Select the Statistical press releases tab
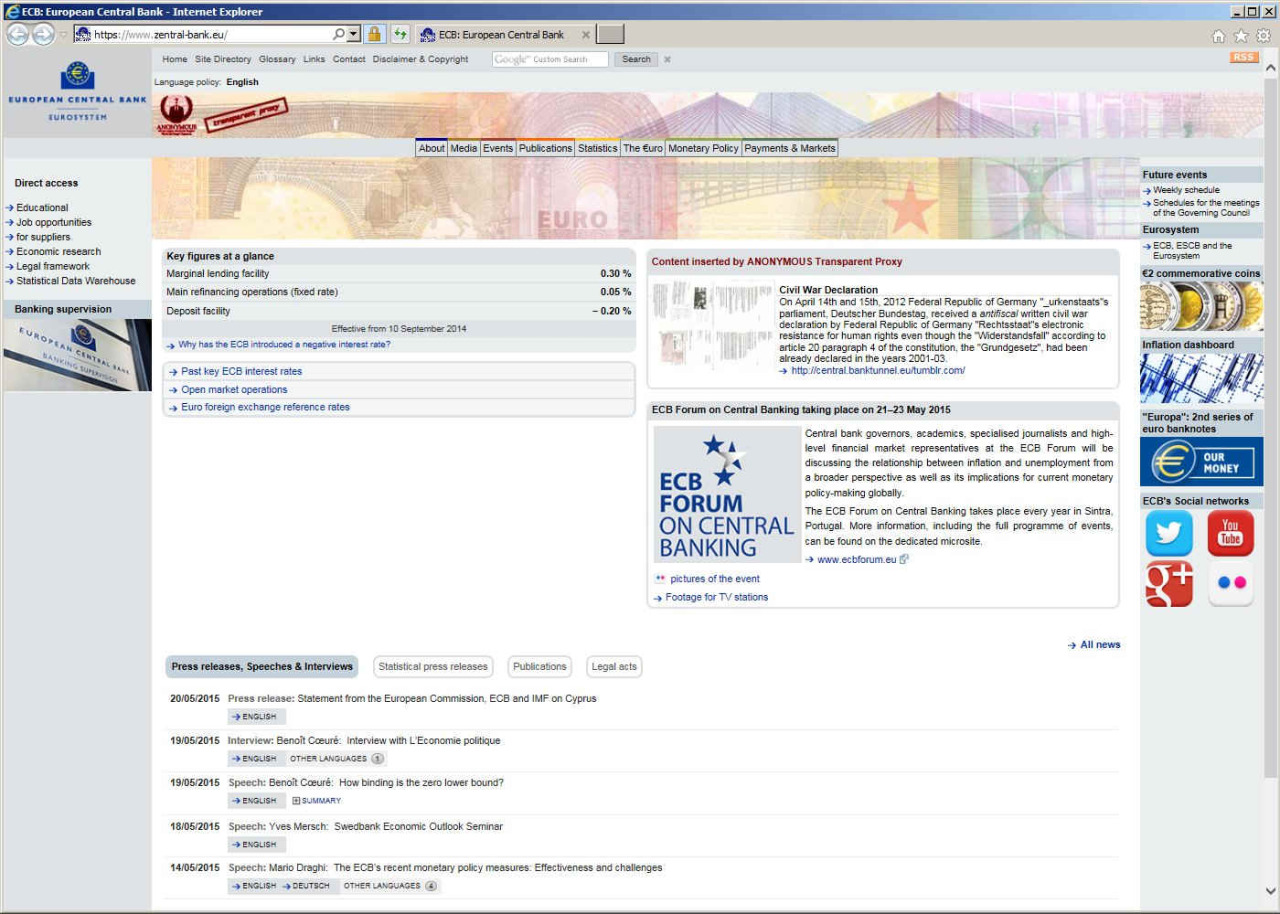Screen dimensions: 1280x914 pyautogui.click(x=433, y=666)
